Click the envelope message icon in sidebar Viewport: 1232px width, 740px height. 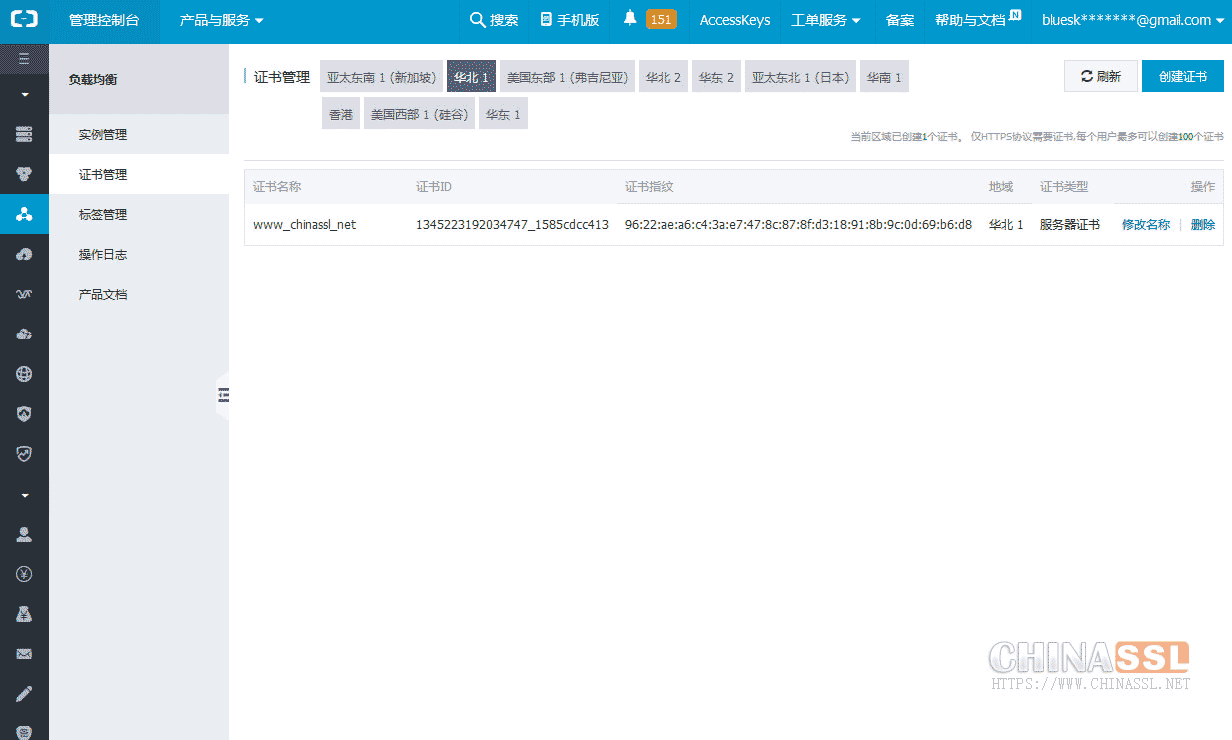(x=24, y=654)
